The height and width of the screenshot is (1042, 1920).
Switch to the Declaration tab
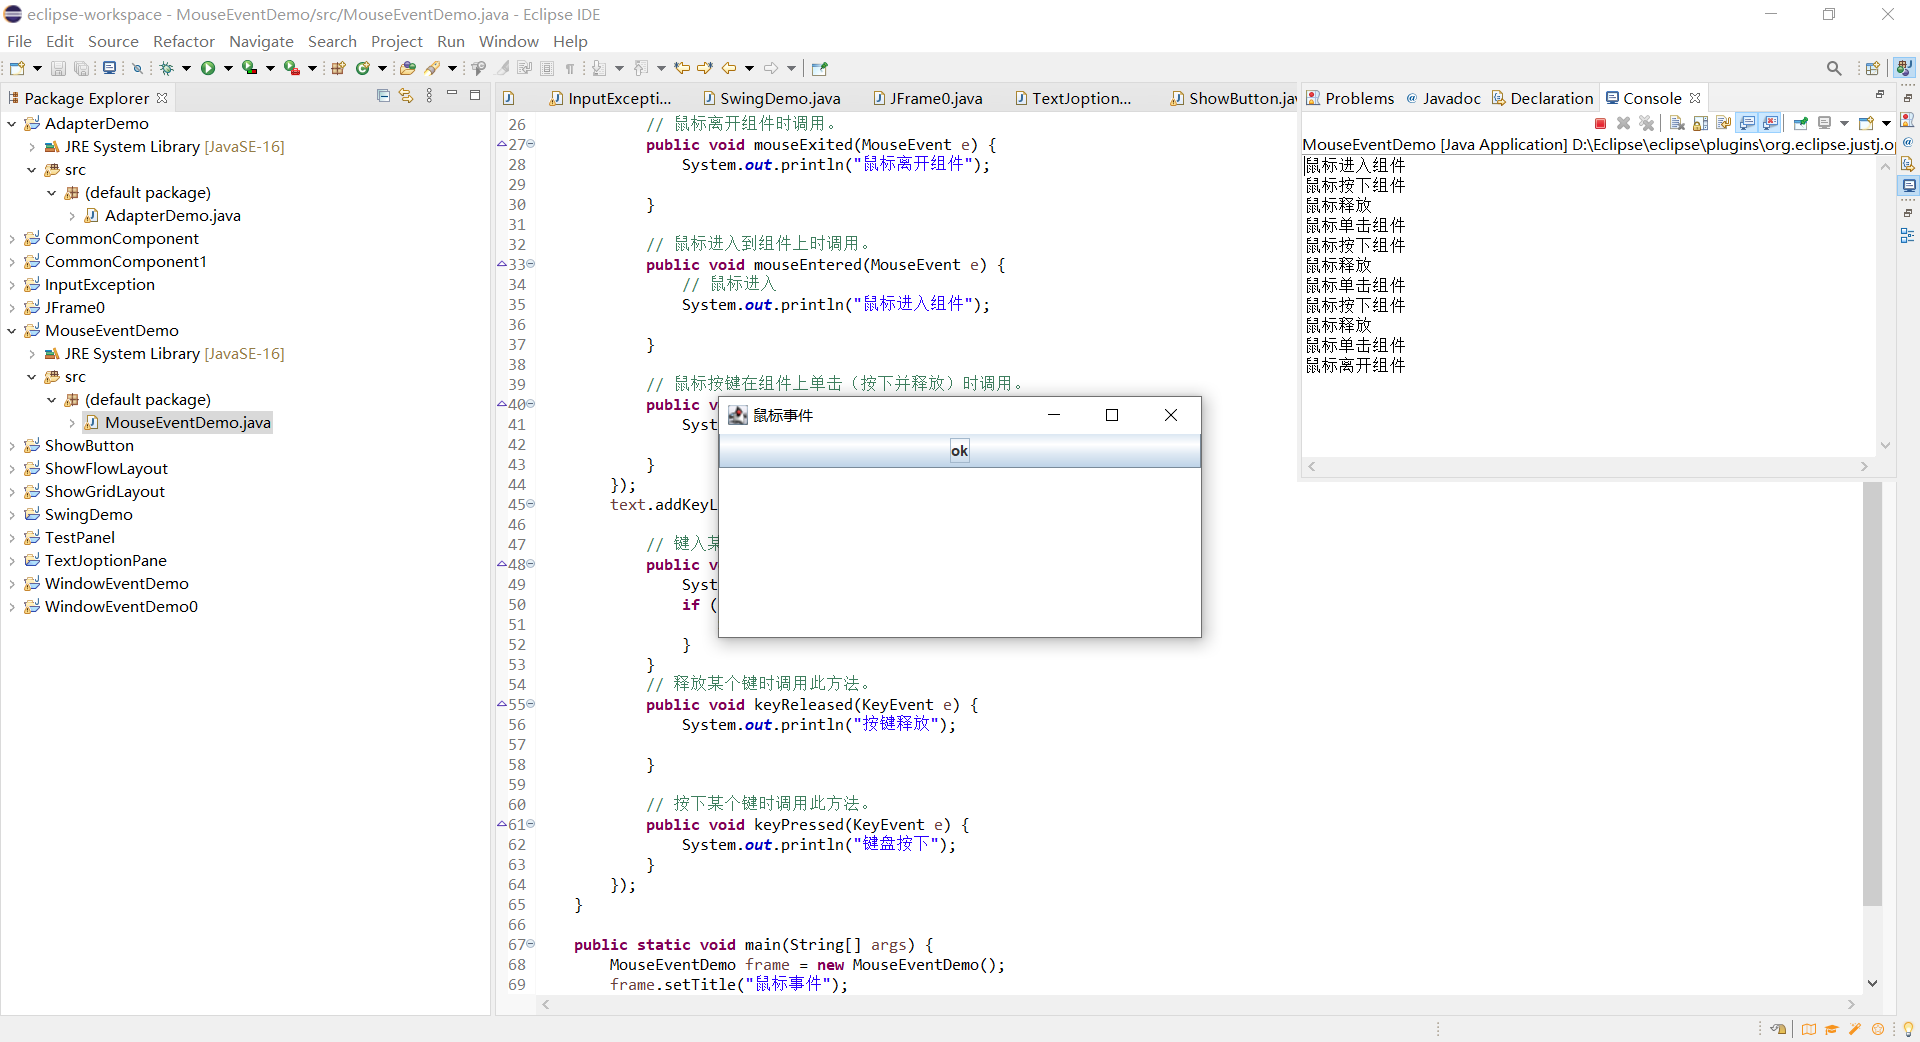coord(1542,98)
